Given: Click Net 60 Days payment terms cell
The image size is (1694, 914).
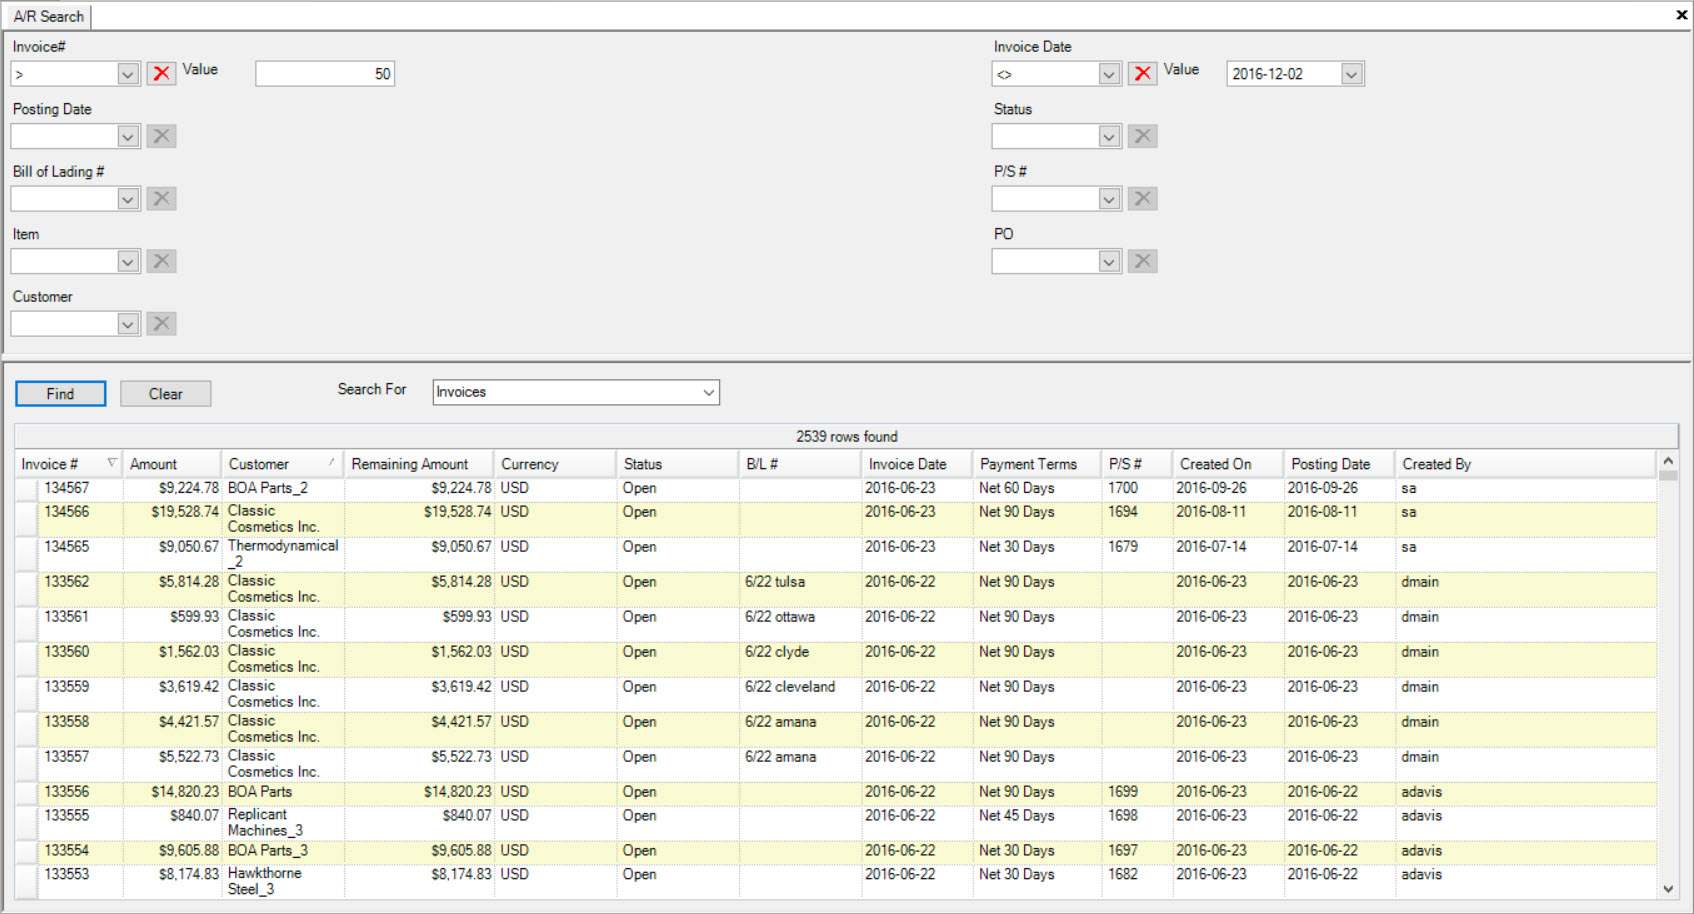Looking at the screenshot, I should (1037, 489).
